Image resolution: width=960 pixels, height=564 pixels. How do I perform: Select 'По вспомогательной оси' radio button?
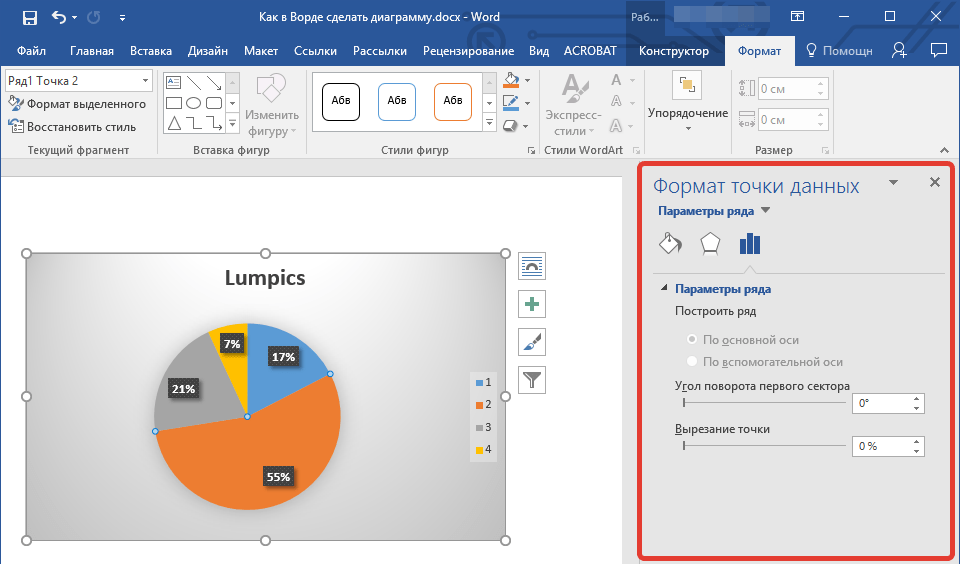(690, 362)
